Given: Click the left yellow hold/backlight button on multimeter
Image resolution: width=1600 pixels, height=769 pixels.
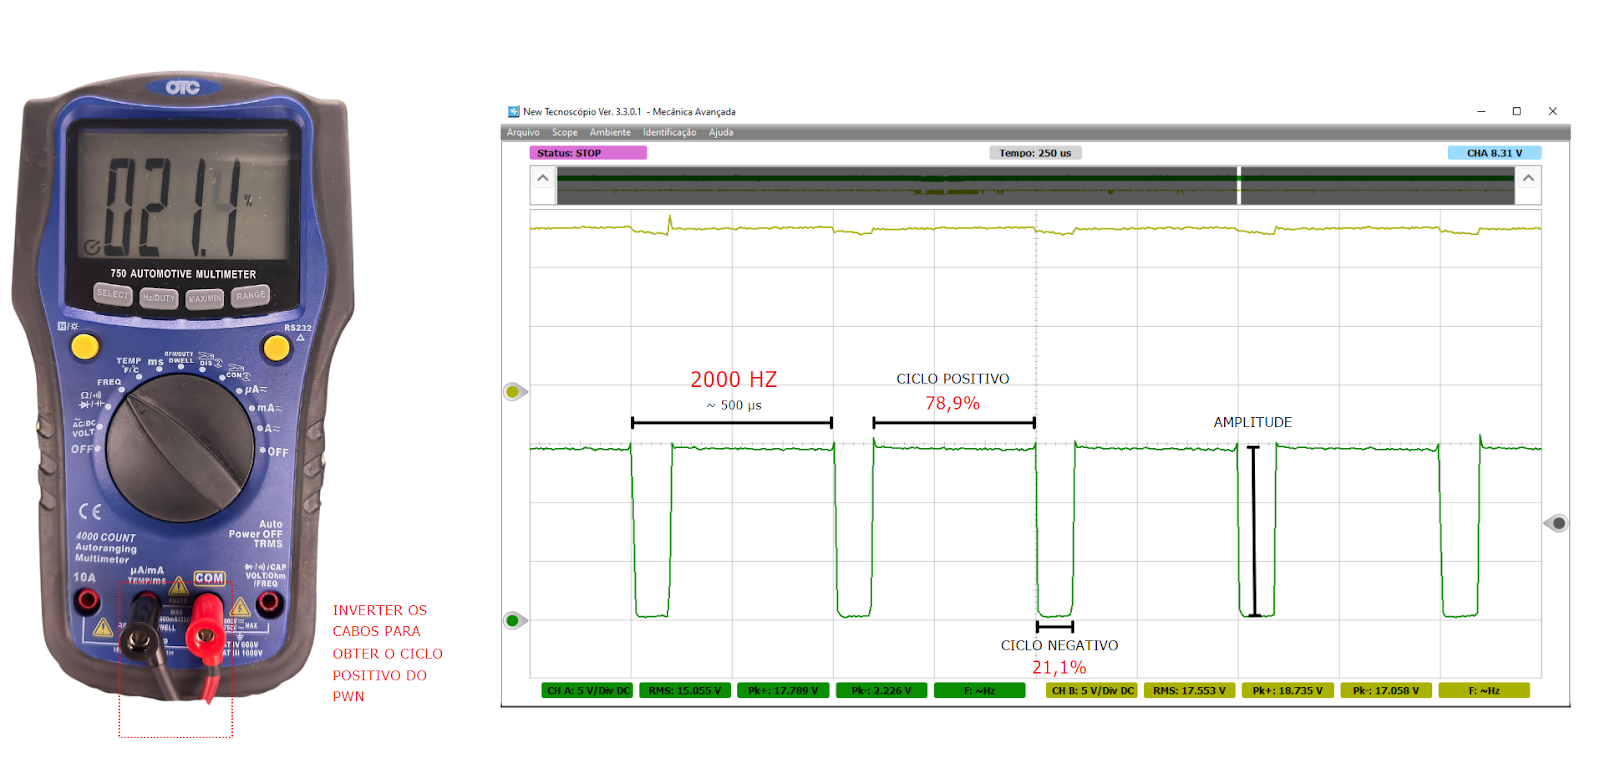Looking at the screenshot, I should tap(85, 347).
